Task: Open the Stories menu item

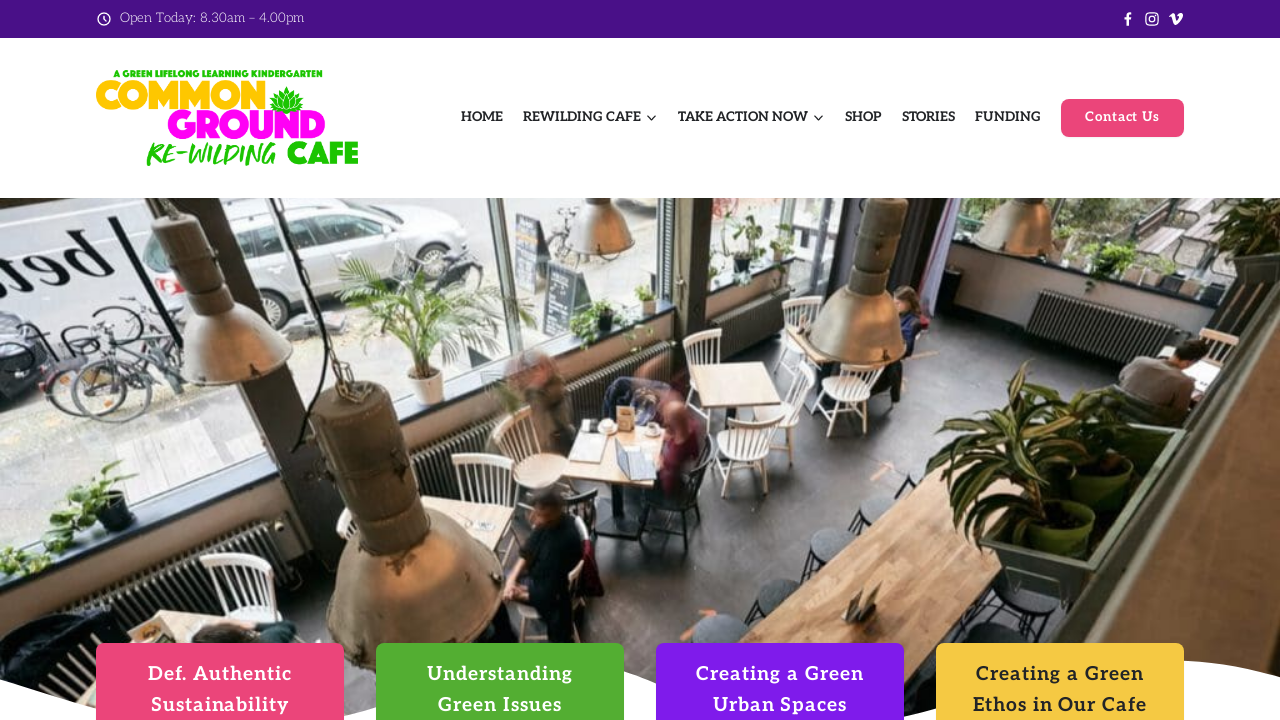Action: (x=928, y=117)
